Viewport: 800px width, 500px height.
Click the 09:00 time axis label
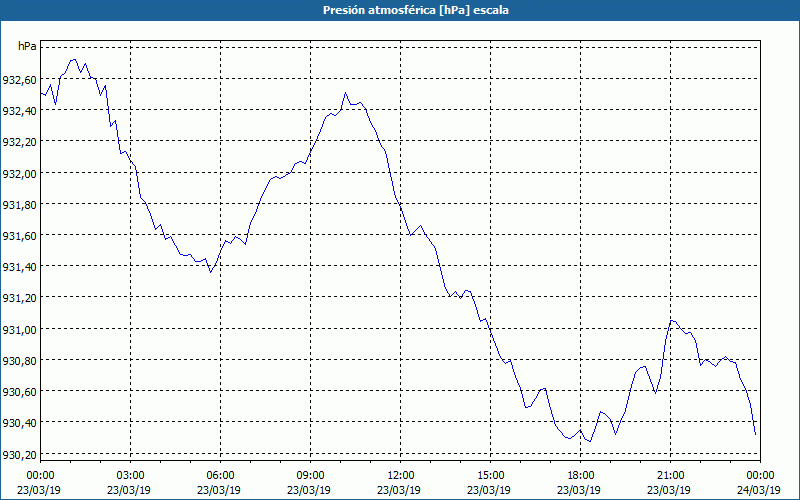310,476
